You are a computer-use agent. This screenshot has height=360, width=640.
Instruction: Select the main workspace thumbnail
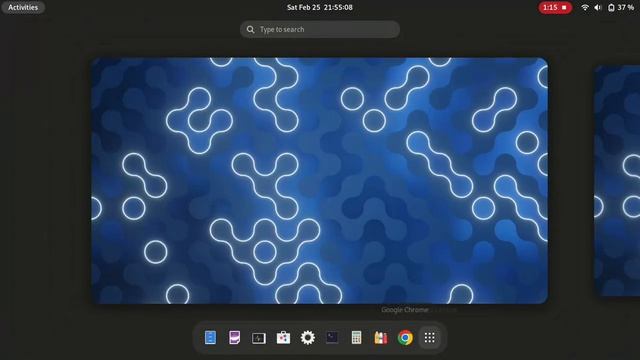point(320,180)
